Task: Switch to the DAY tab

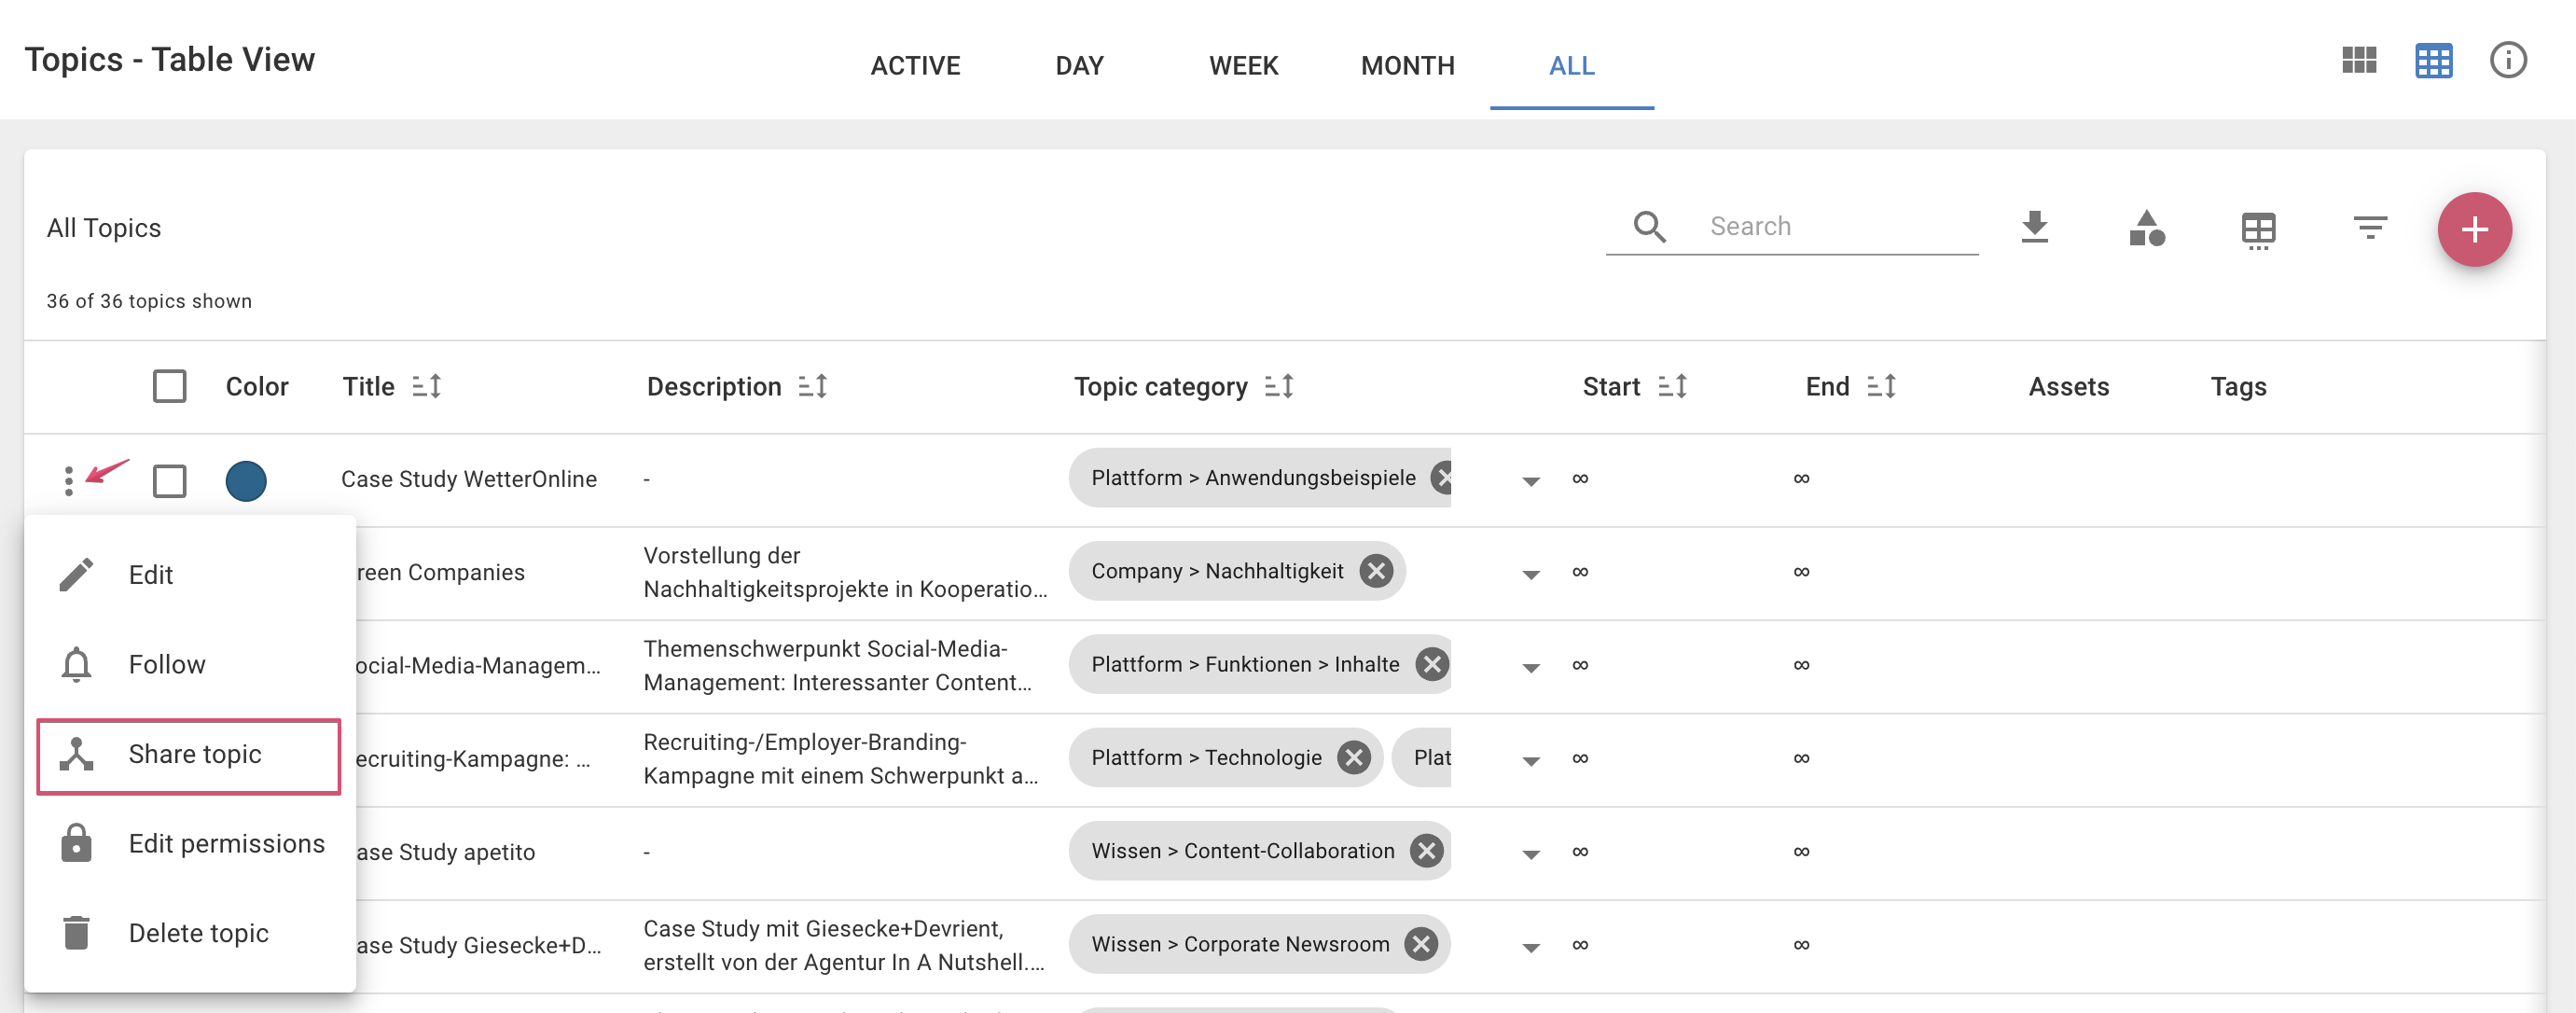Action: (x=1079, y=66)
